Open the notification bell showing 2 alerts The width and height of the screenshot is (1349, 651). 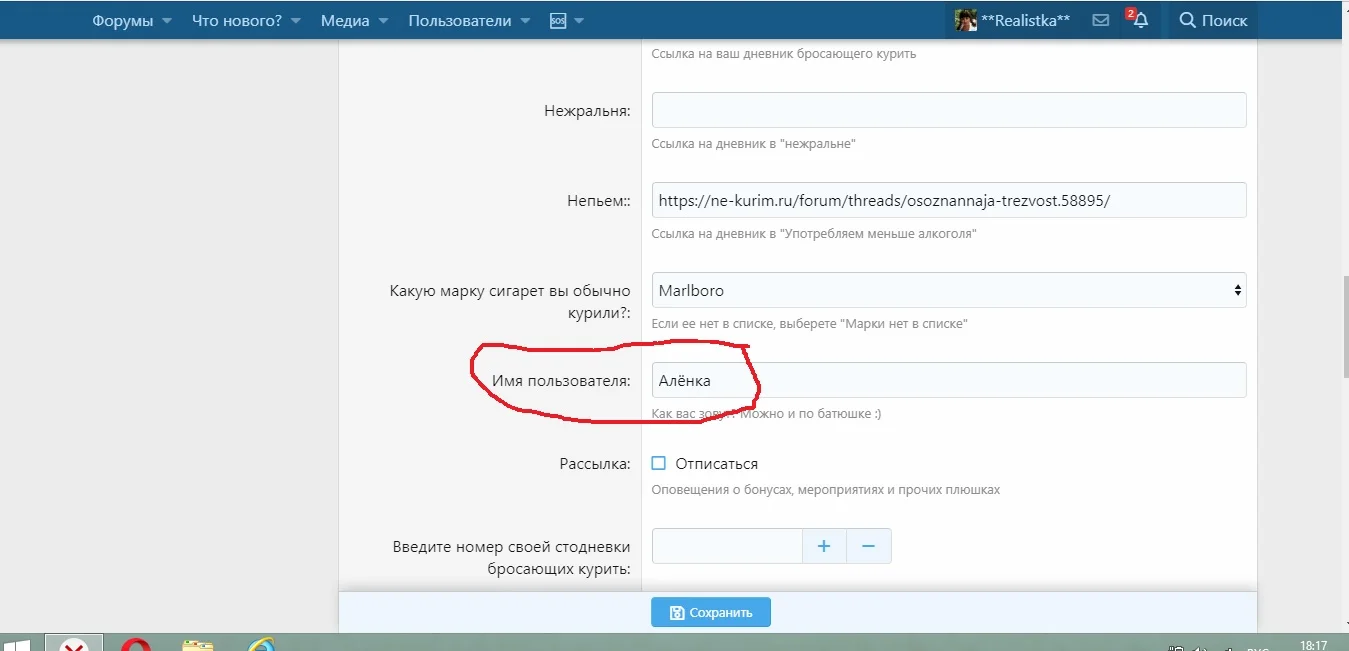tap(1140, 19)
